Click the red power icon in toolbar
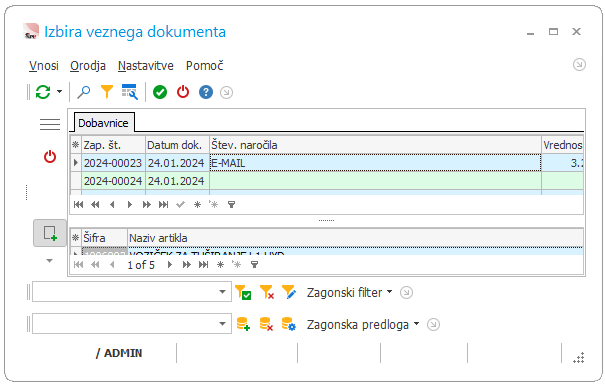This screenshot has width=605, height=386. tap(183, 92)
